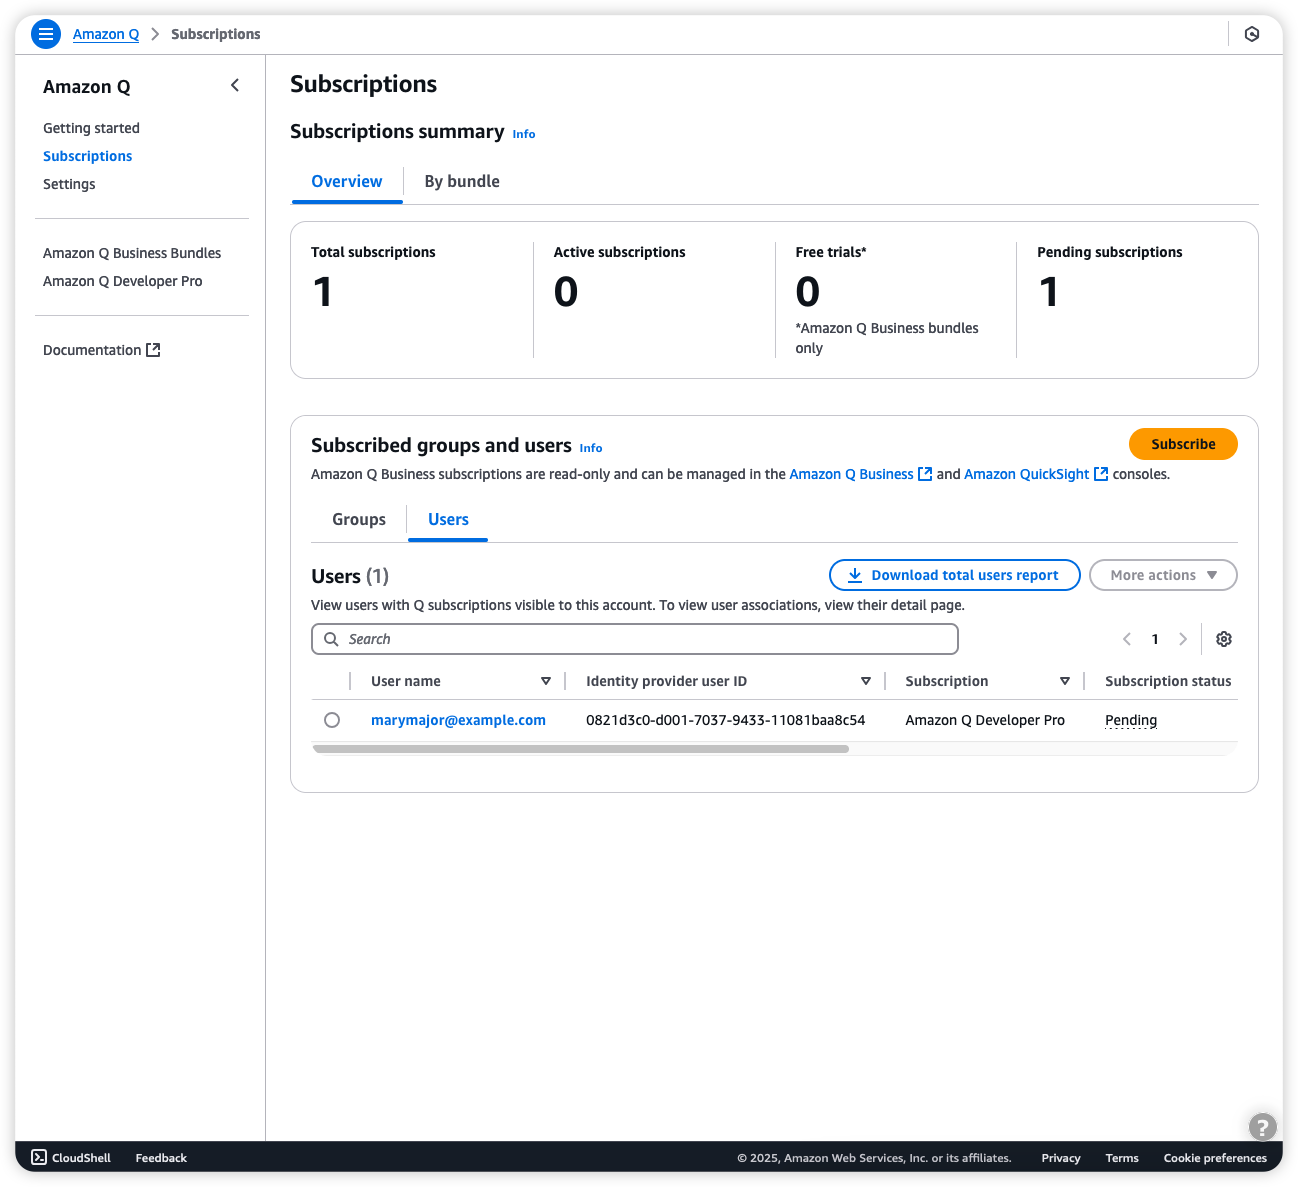Click the horizontal table scrollbar
This screenshot has height=1187, width=1298.
click(x=581, y=749)
